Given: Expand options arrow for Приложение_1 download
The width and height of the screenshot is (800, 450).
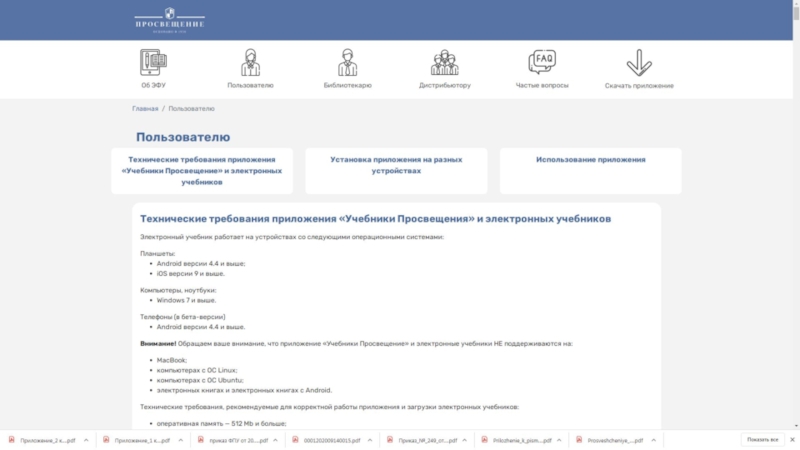Looking at the screenshot, I should [181, 440].
